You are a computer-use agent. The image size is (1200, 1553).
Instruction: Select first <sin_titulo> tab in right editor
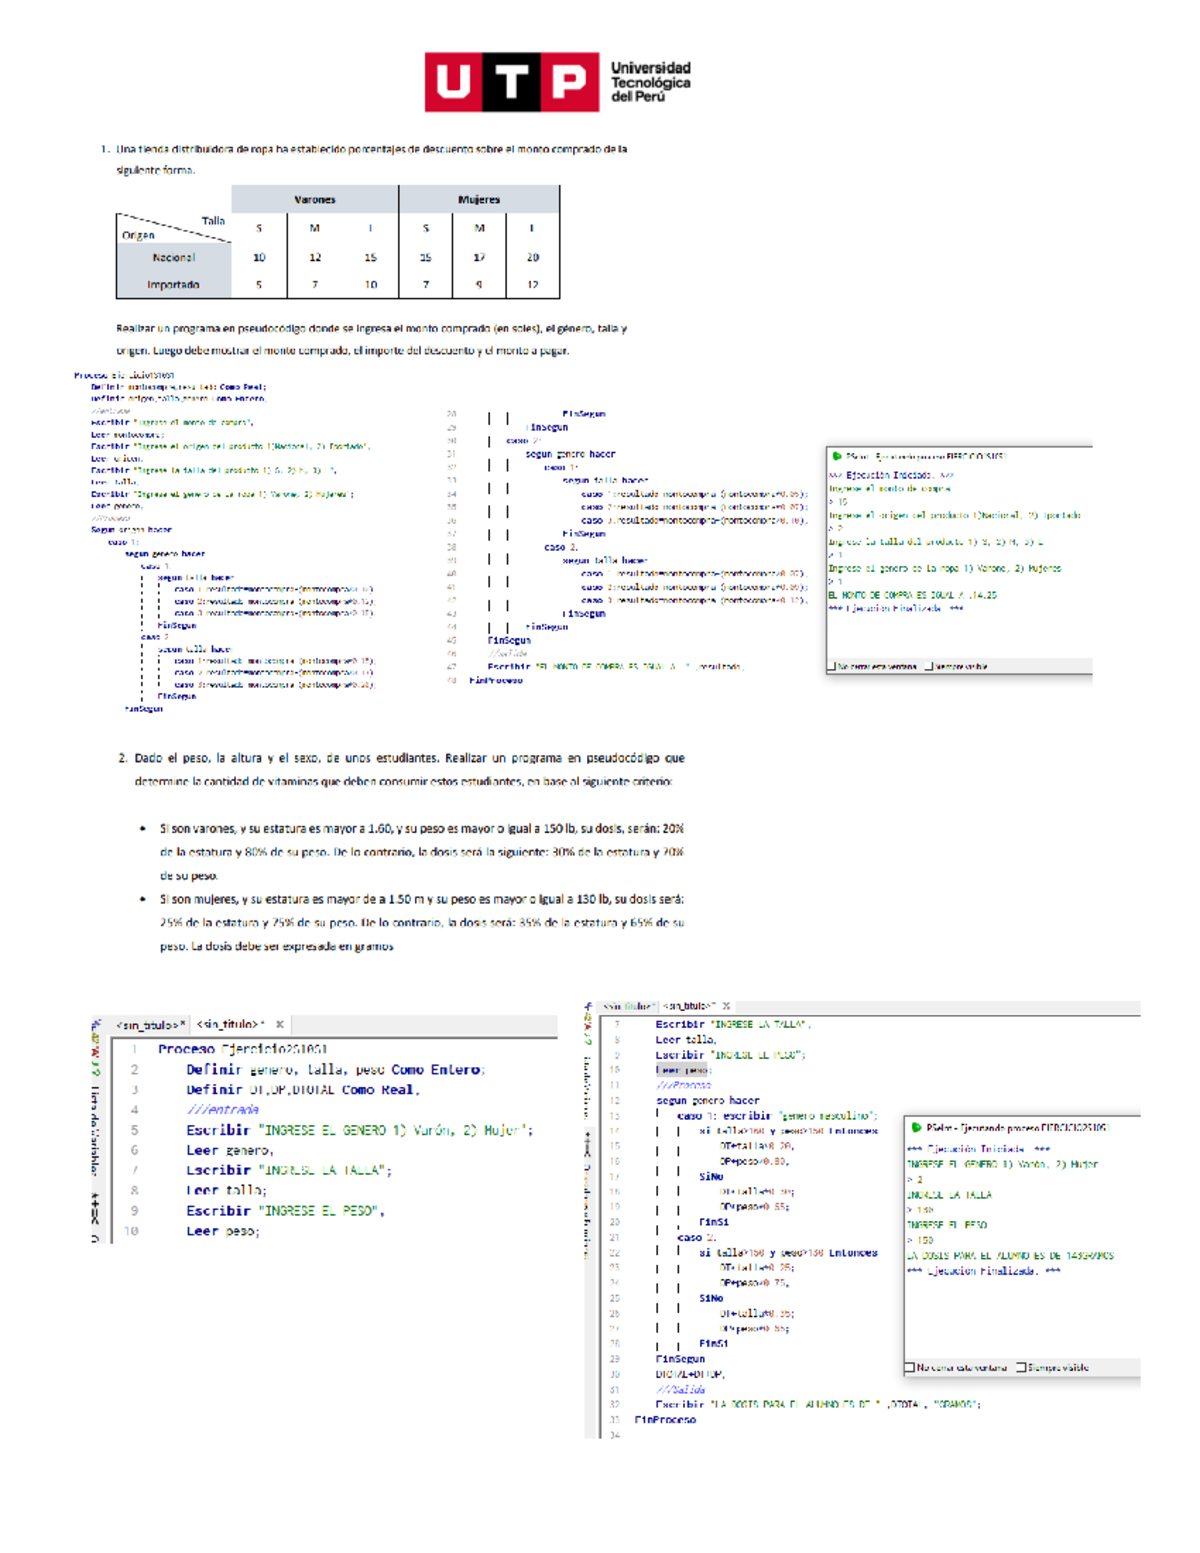(628, 1006)
